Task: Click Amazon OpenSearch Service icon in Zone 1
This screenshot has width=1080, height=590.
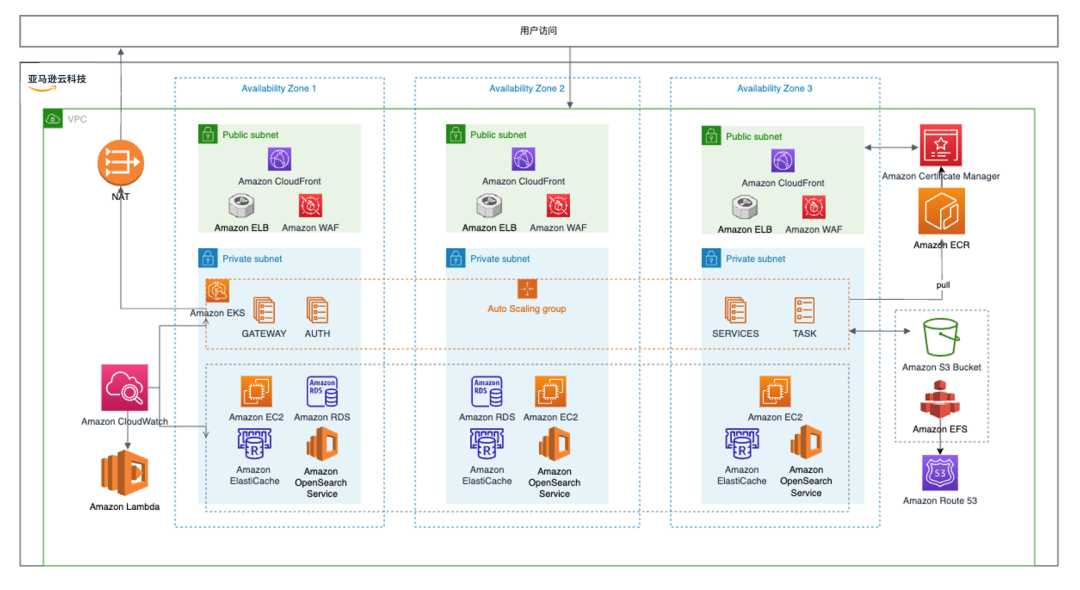Action: (322, 444)
